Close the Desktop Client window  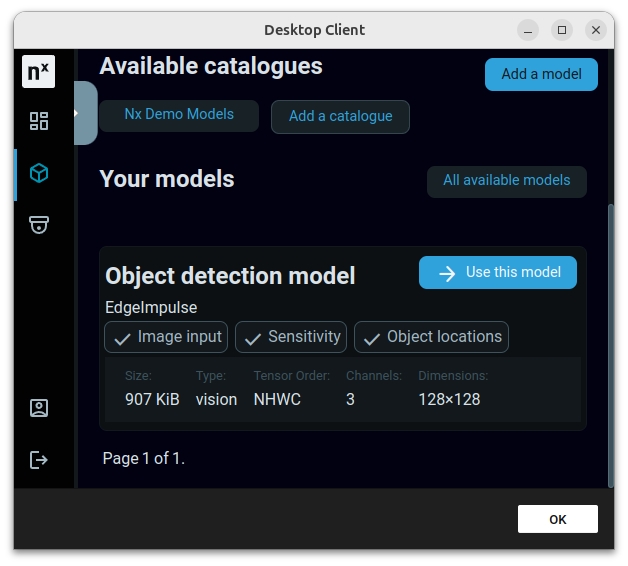(x=596, y=30)
